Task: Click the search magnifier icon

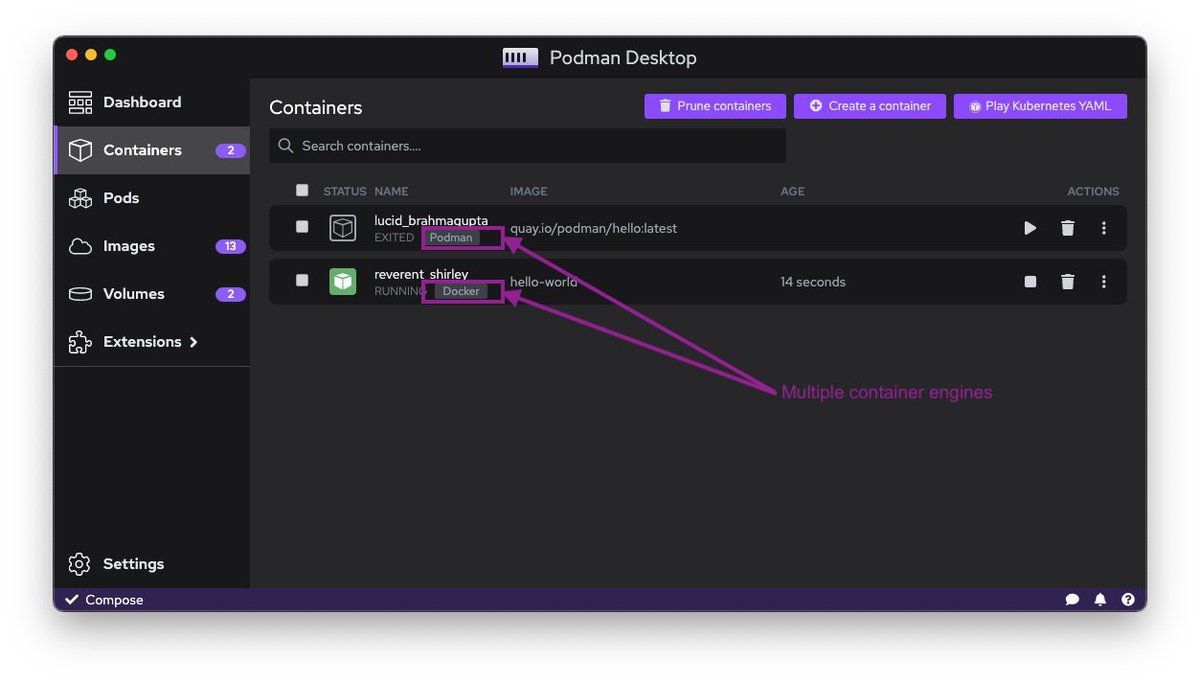Action: [x=286, y=146]
